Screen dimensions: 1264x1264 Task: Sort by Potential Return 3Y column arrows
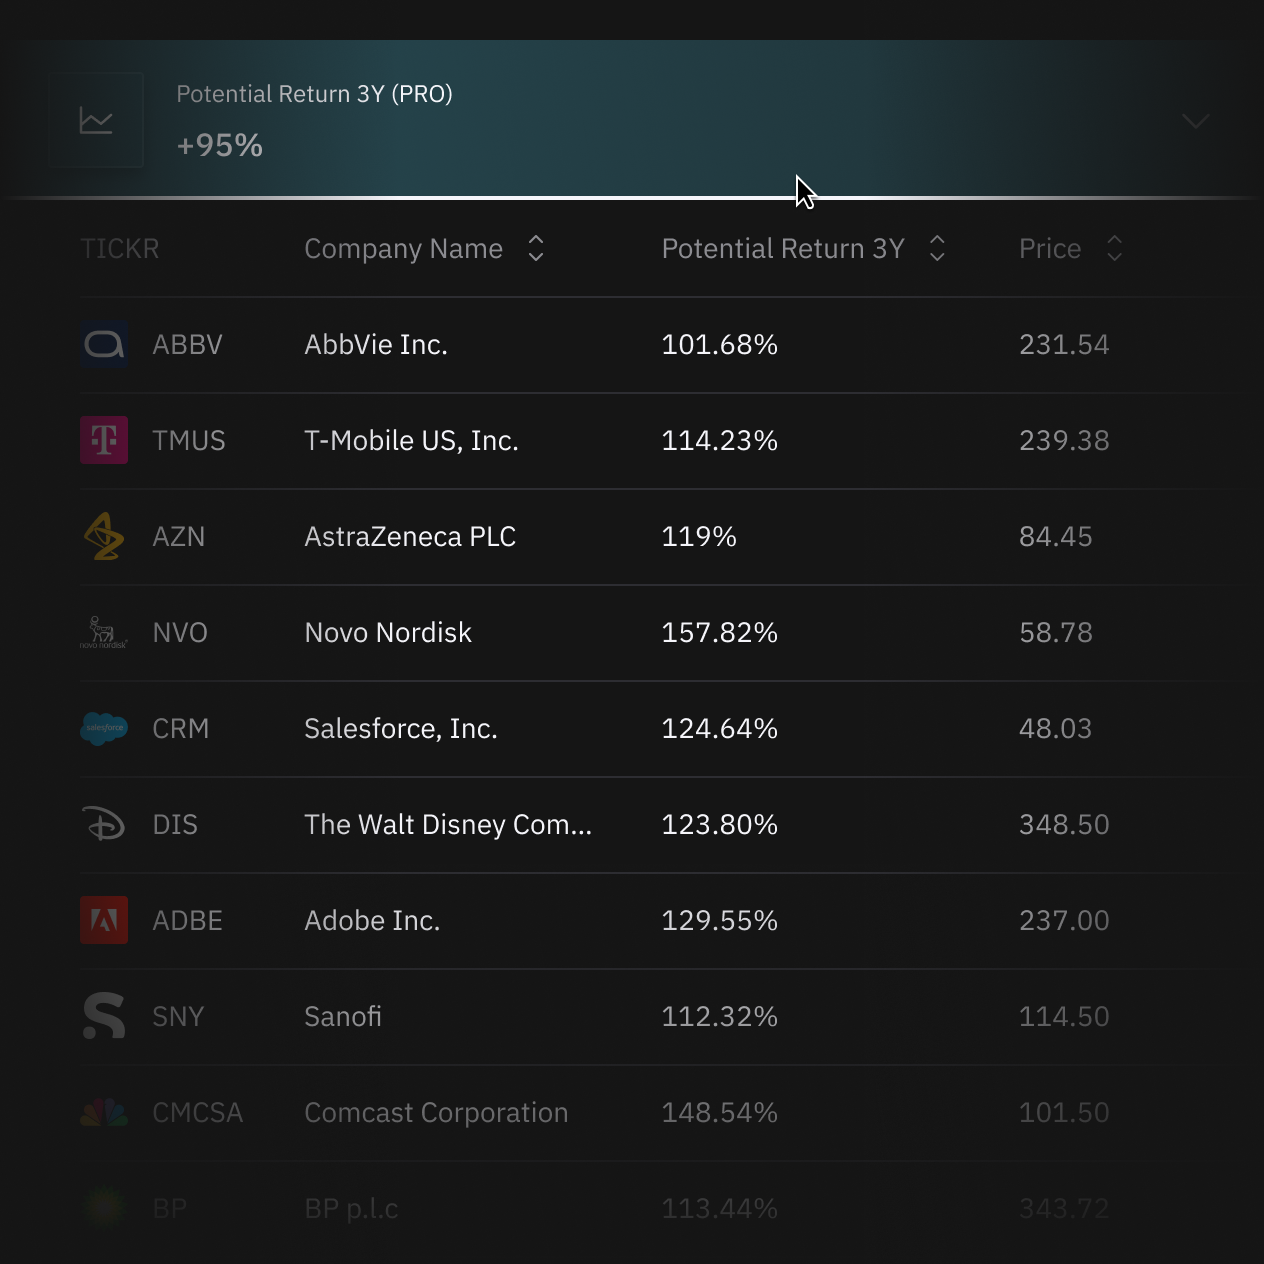coord(937,248)
